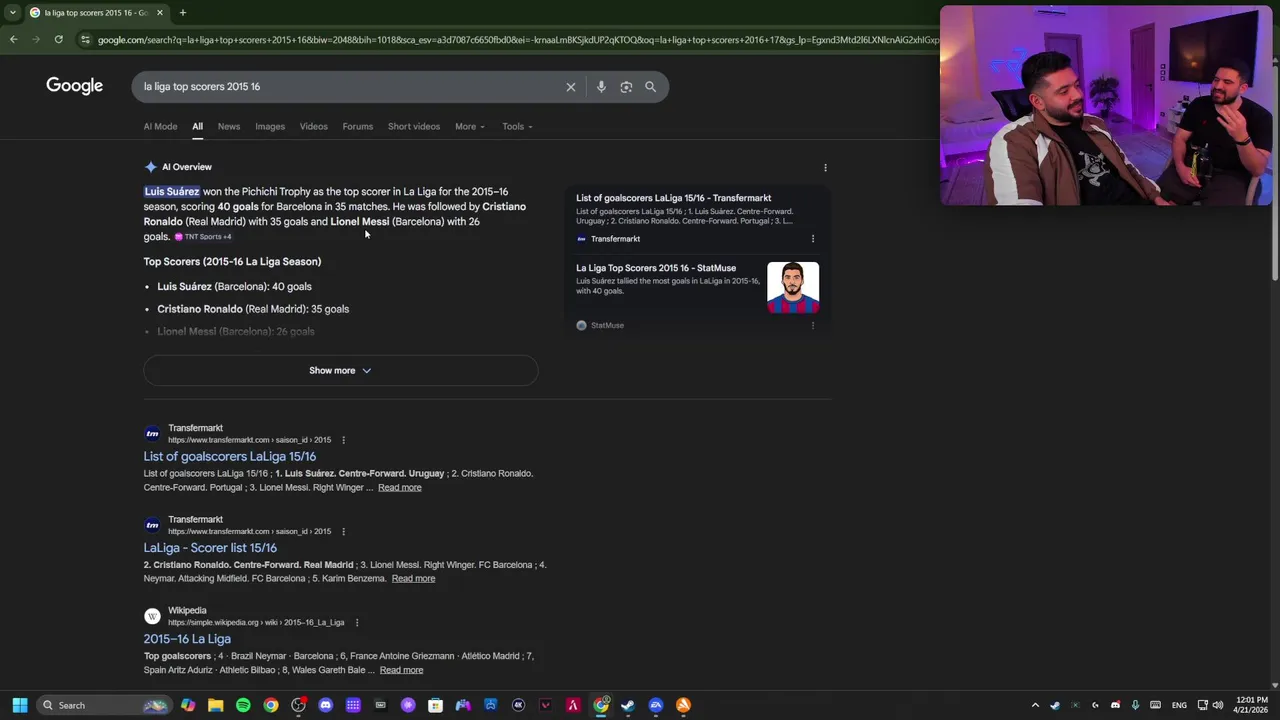Click the Windows taskbar Search box
Image resolution: width=1280 pixels, height=720 pixels.
tap(103, 705)
